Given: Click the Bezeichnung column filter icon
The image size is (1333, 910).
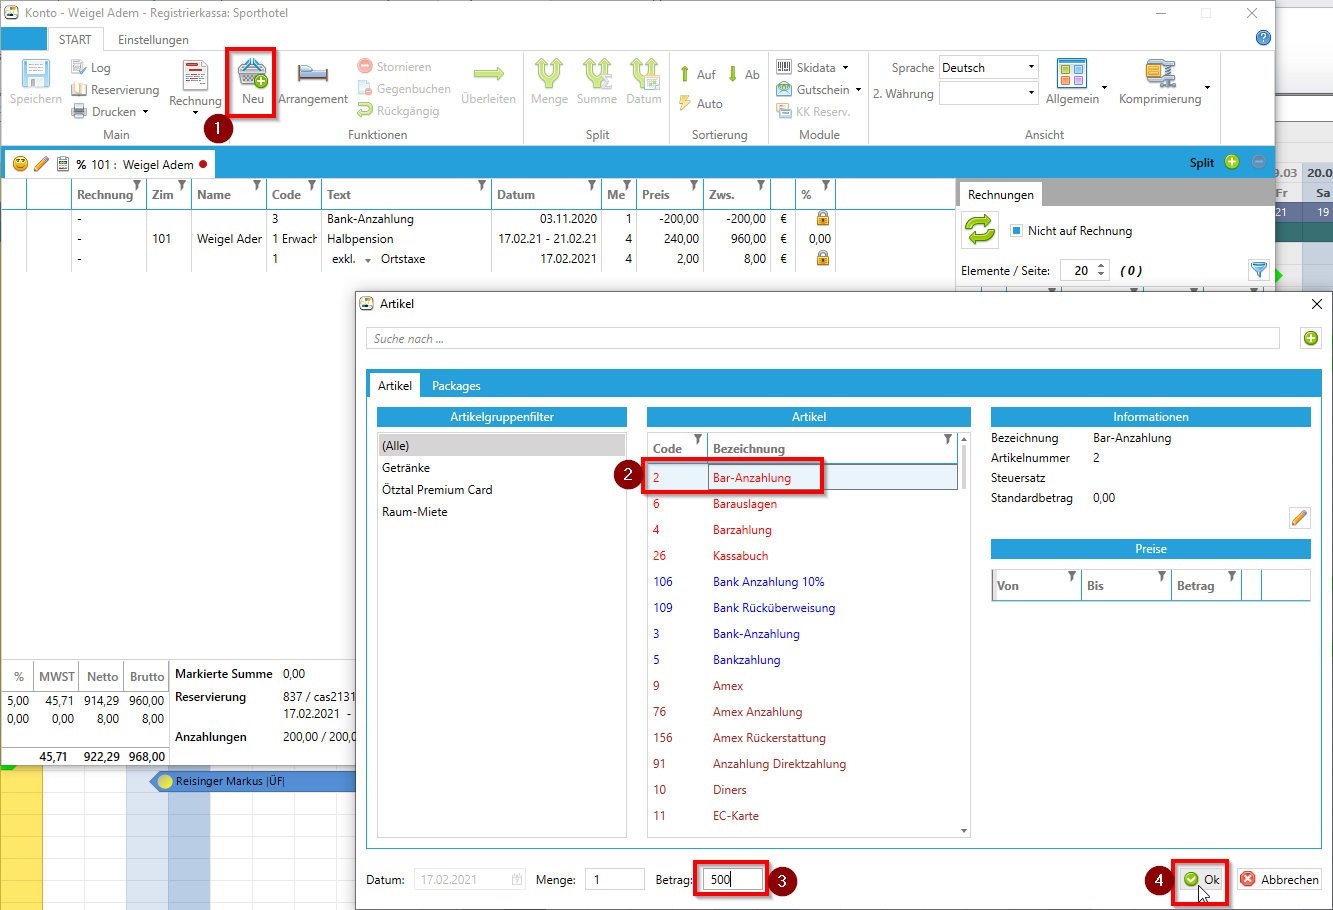Looking at the screenshot, I should tap(948, 439).
